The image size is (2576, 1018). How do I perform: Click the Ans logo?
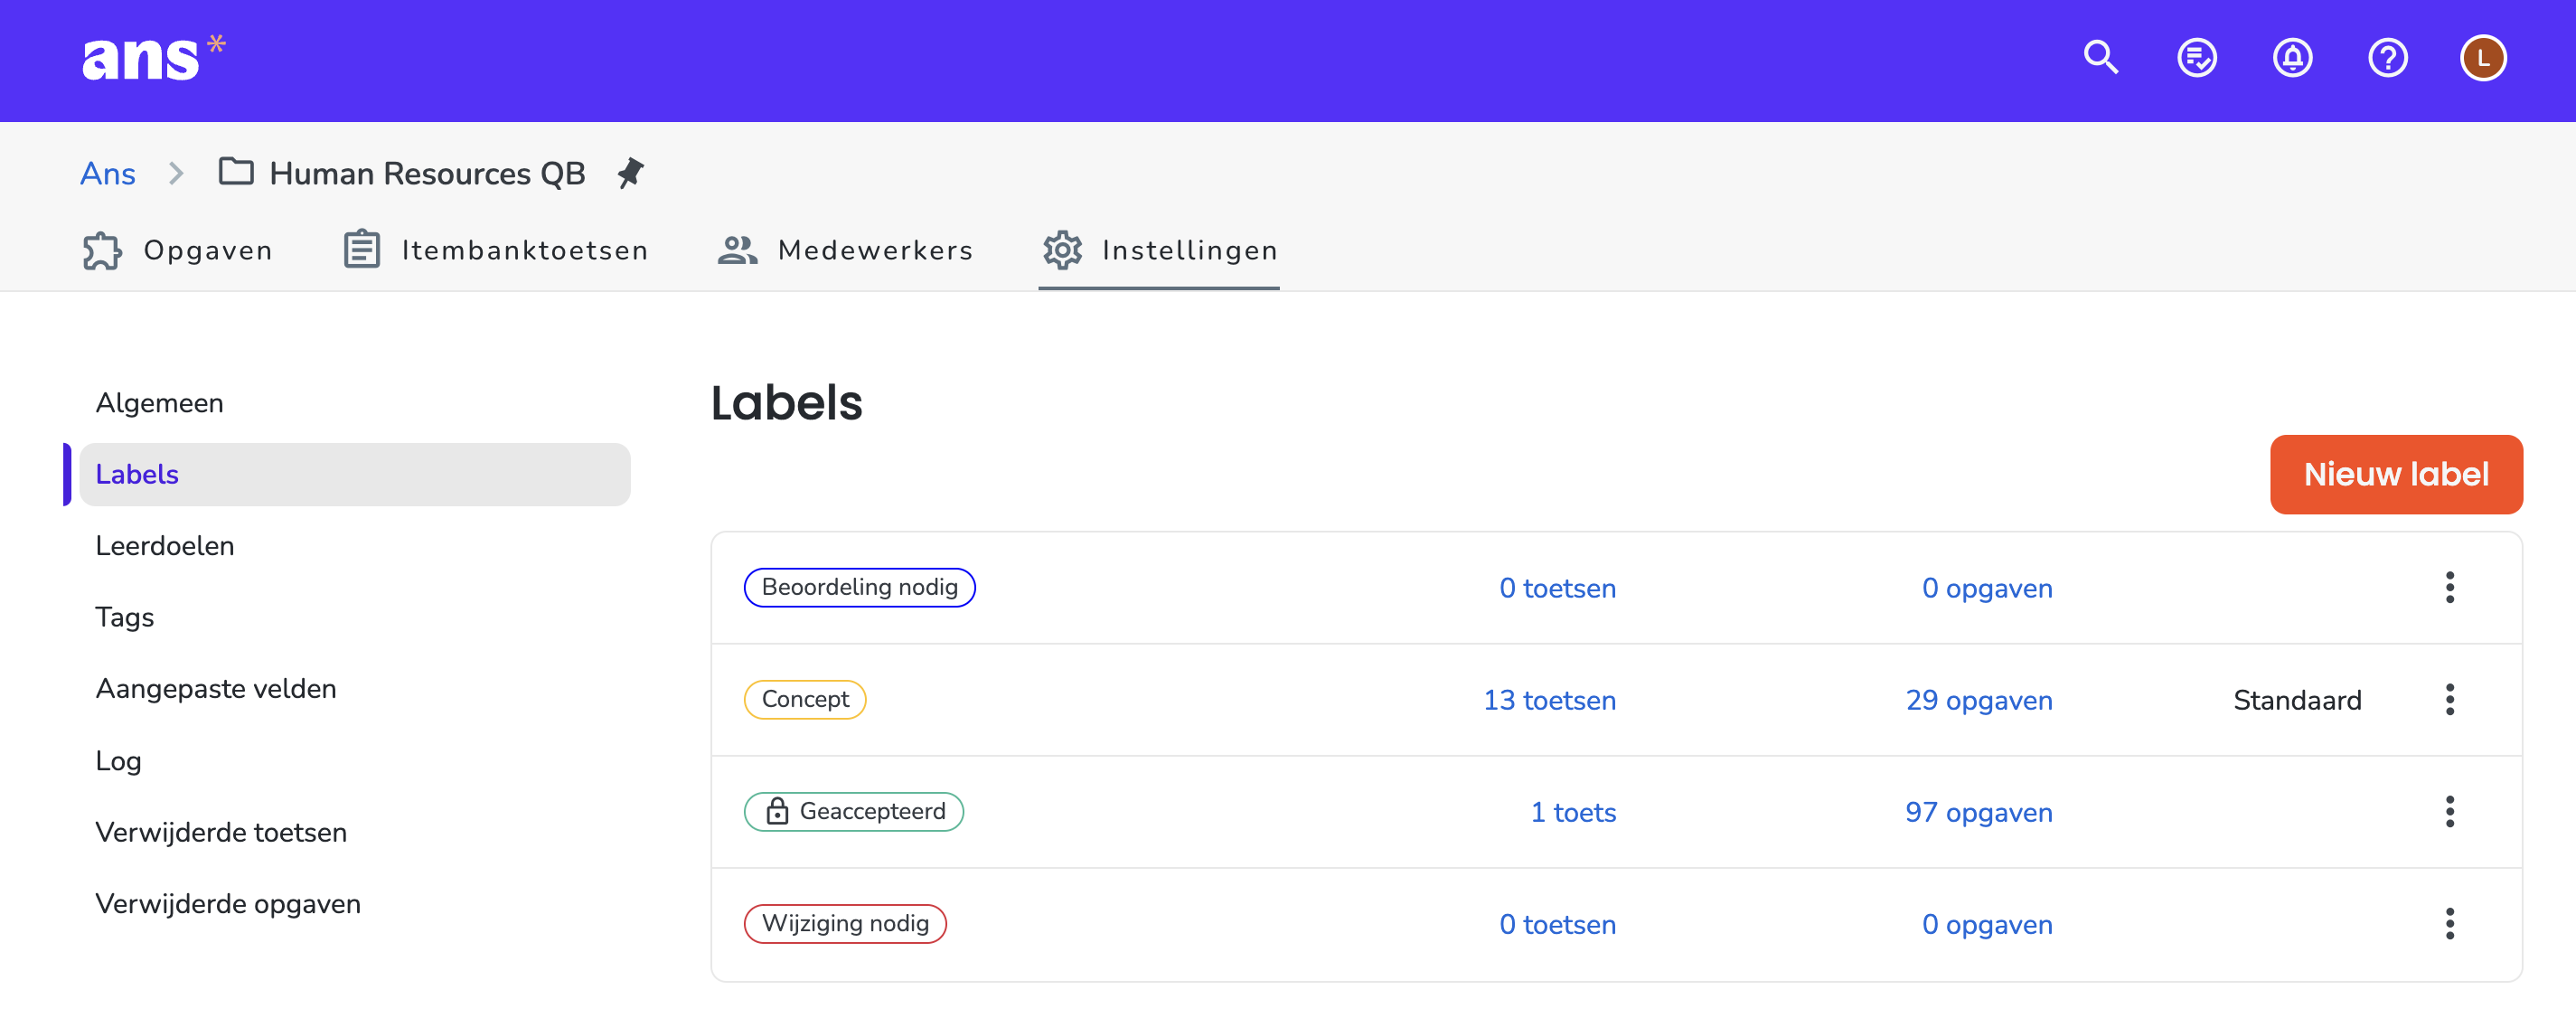(154, 58)
